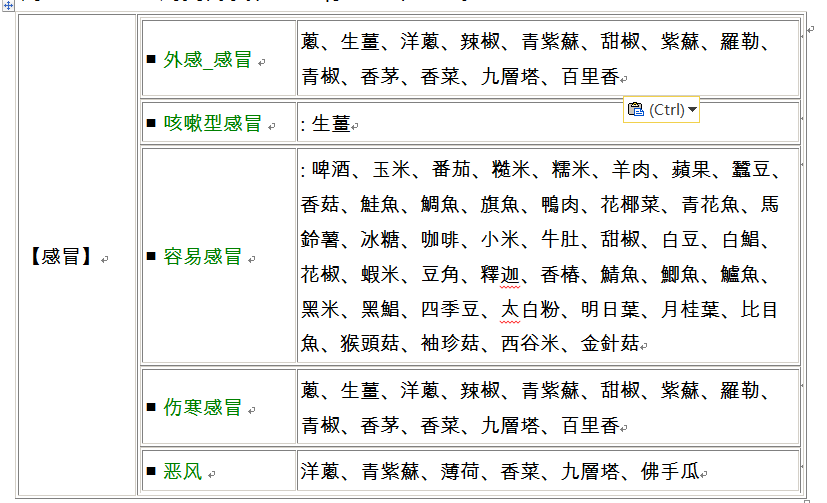Click the table move handle icon
Screen dimensions: 827x503
8,5
